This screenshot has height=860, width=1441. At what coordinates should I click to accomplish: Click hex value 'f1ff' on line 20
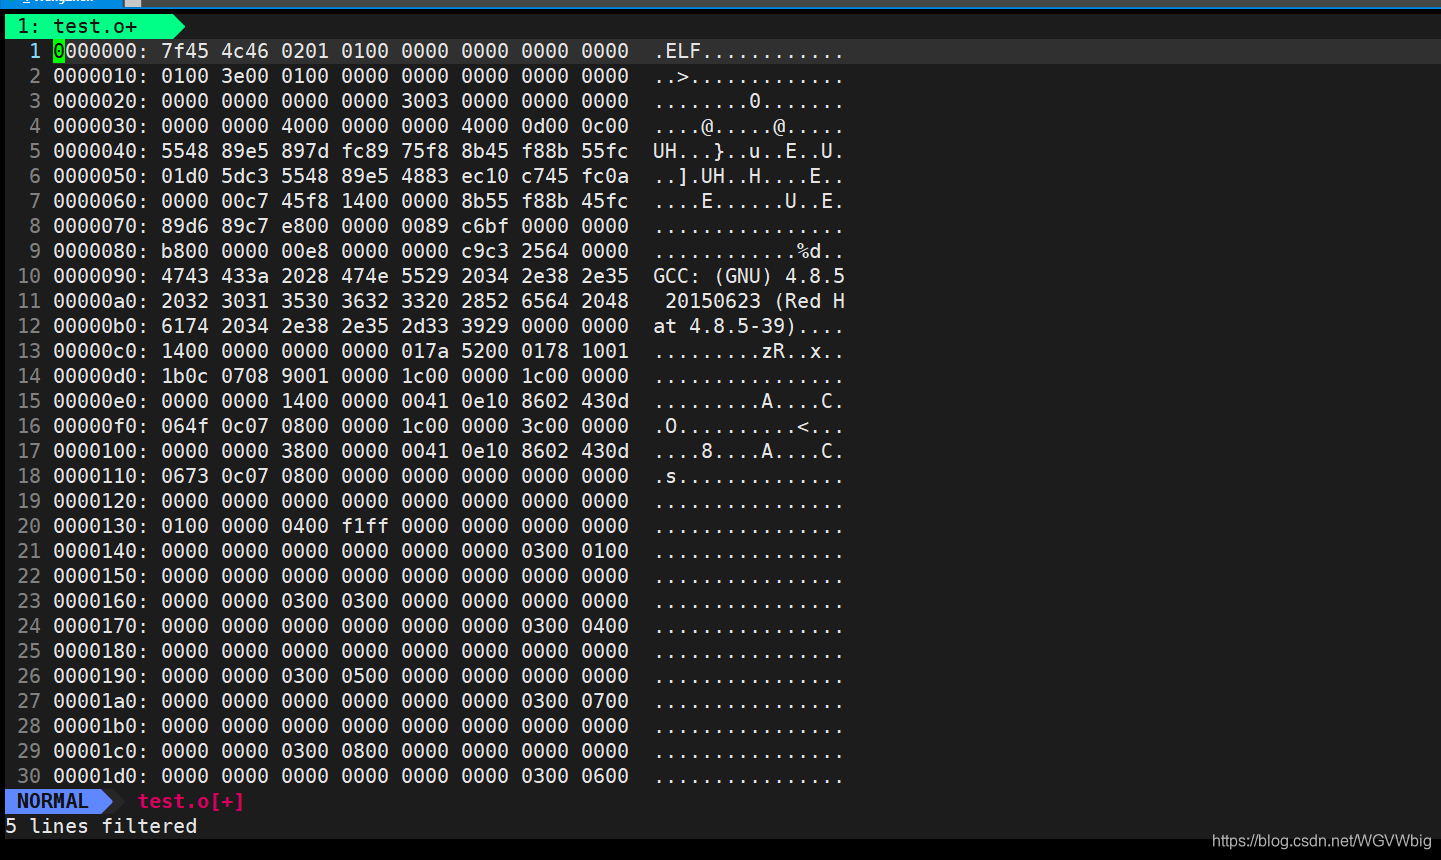click(365, 526)
